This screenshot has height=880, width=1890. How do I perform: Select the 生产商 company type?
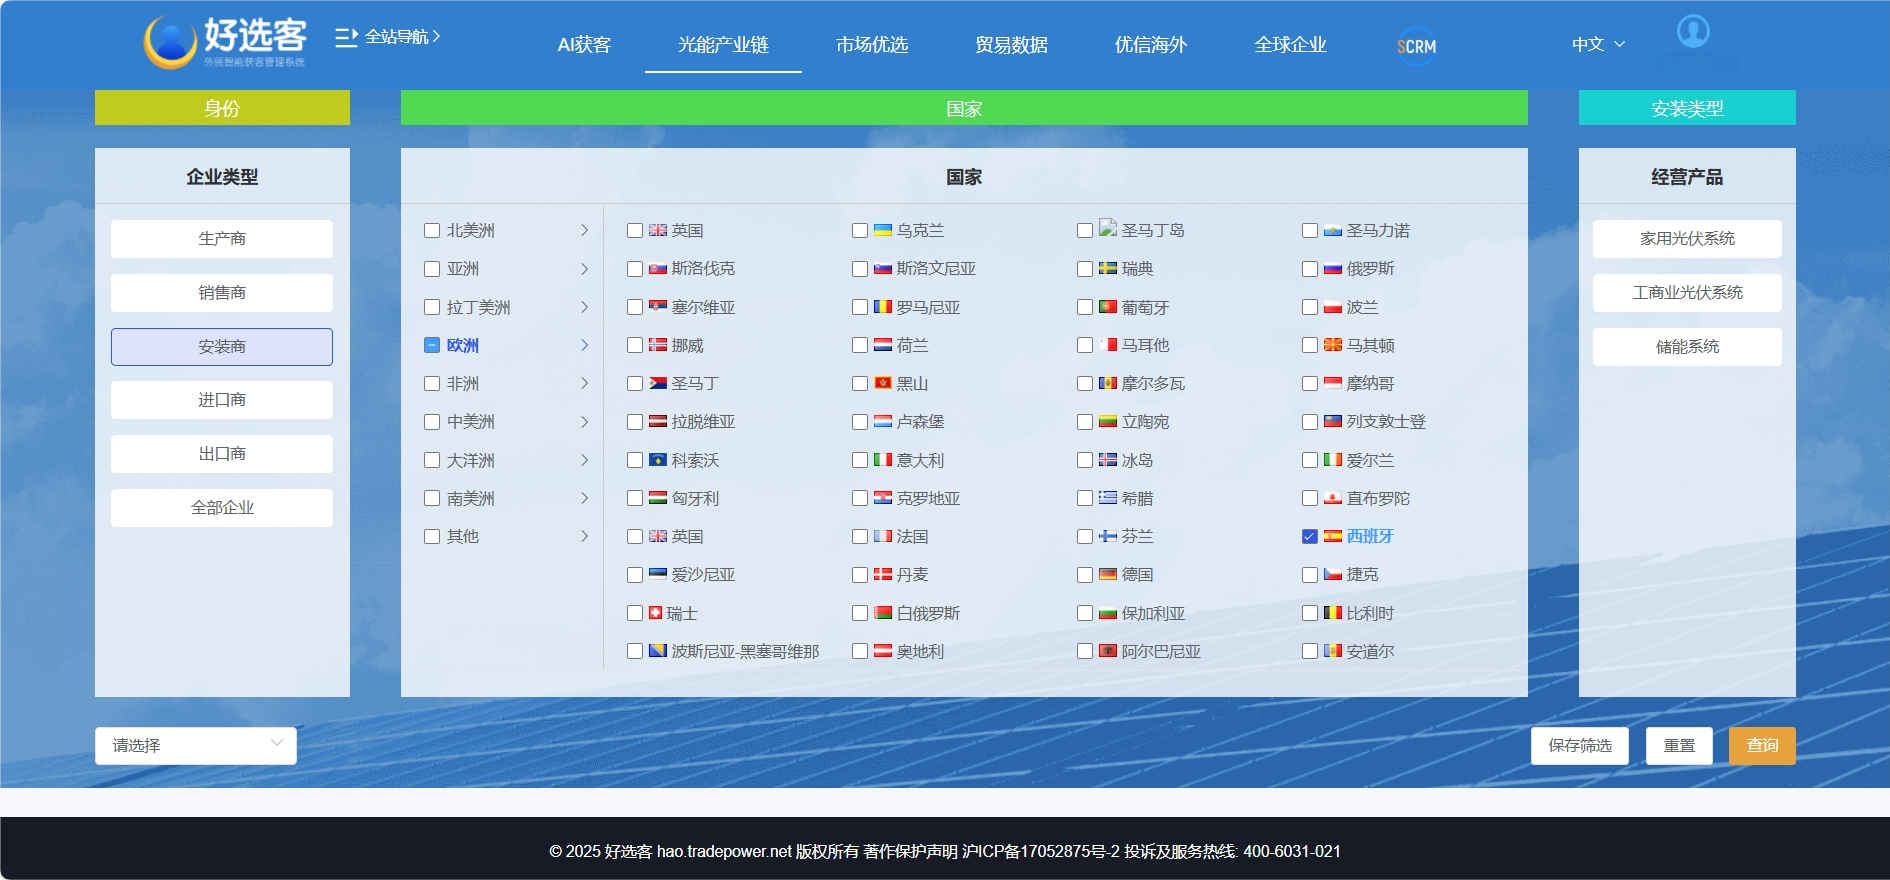[x=222, y=239]
